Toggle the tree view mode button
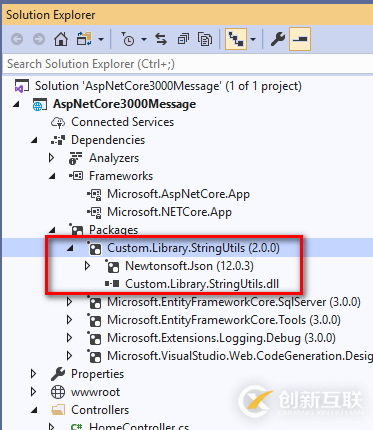The image size is (373, 430). click(x=236, y=39)
